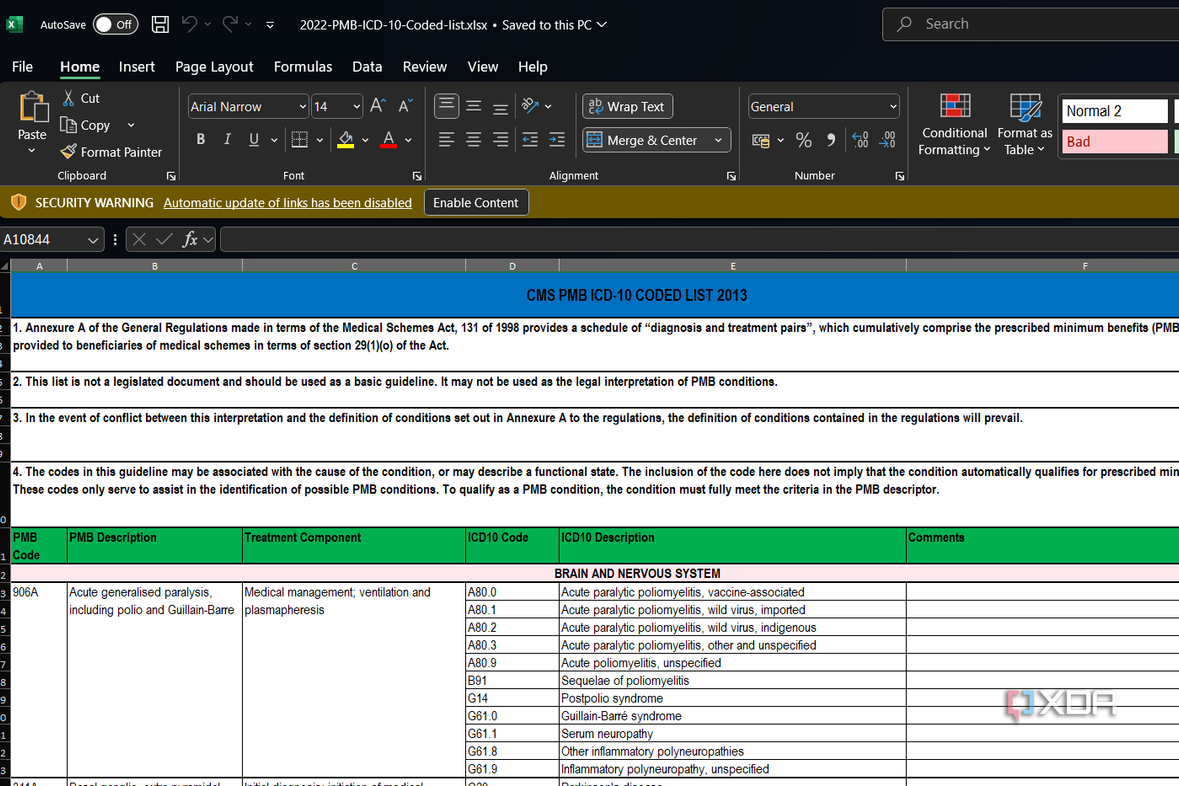
Task: Switch to the Formulas tab
Action: tap(303, 66)
